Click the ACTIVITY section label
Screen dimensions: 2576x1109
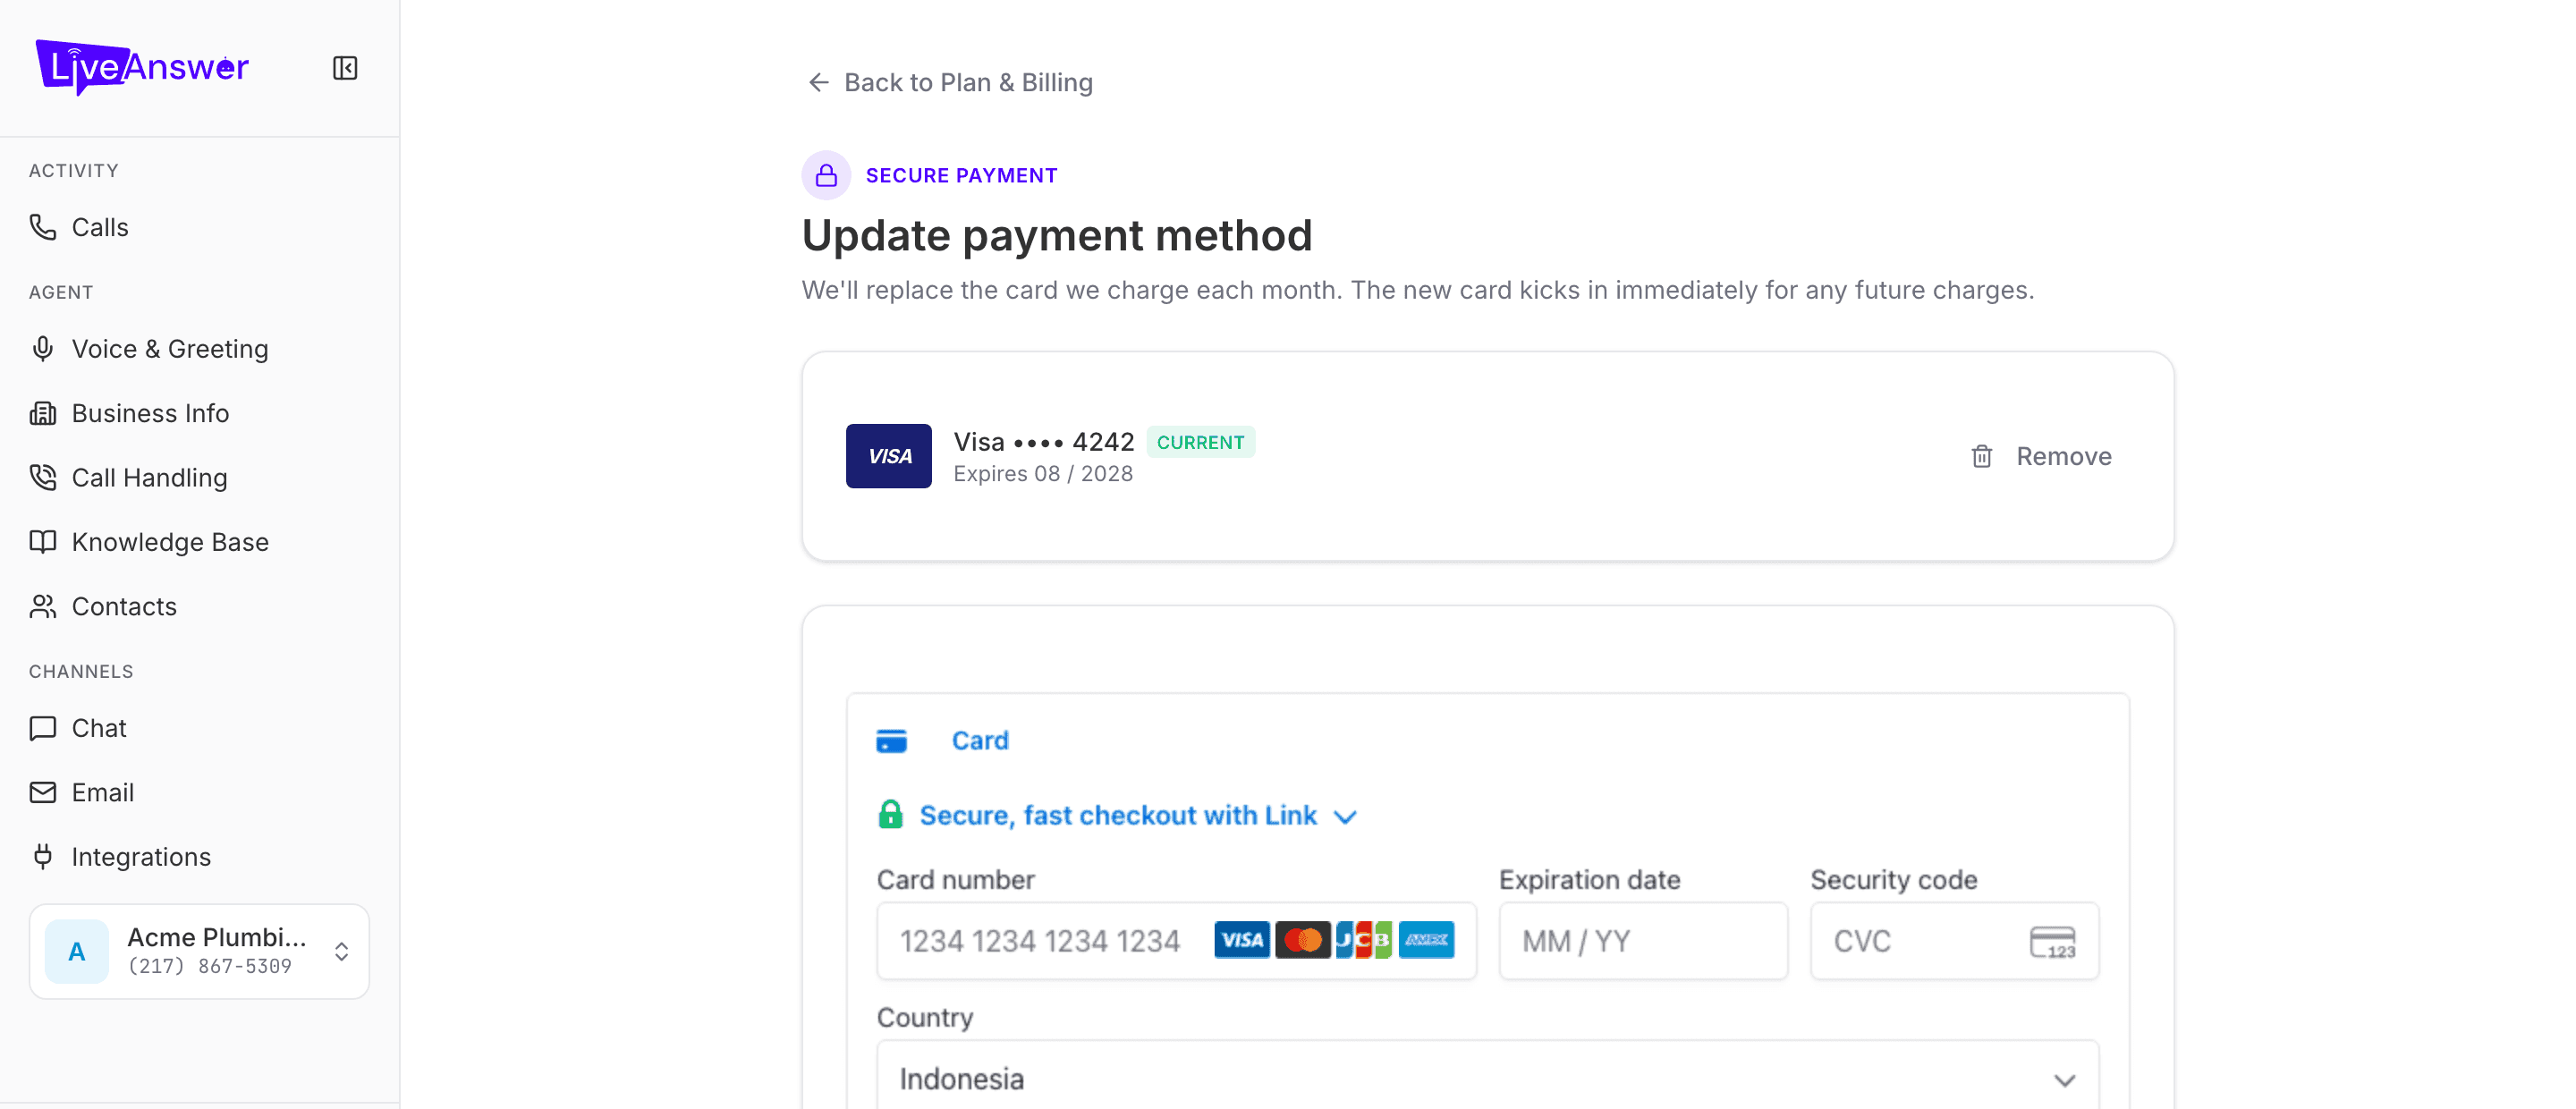point(74,171)
